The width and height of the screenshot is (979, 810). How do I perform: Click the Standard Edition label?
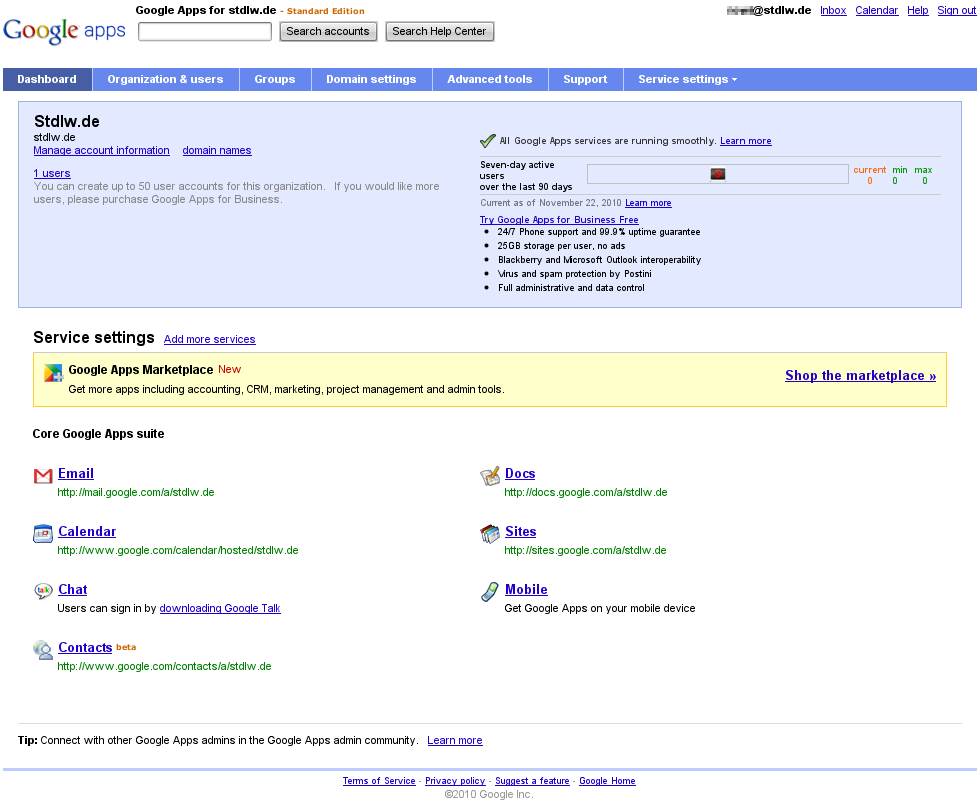point(325,11)
